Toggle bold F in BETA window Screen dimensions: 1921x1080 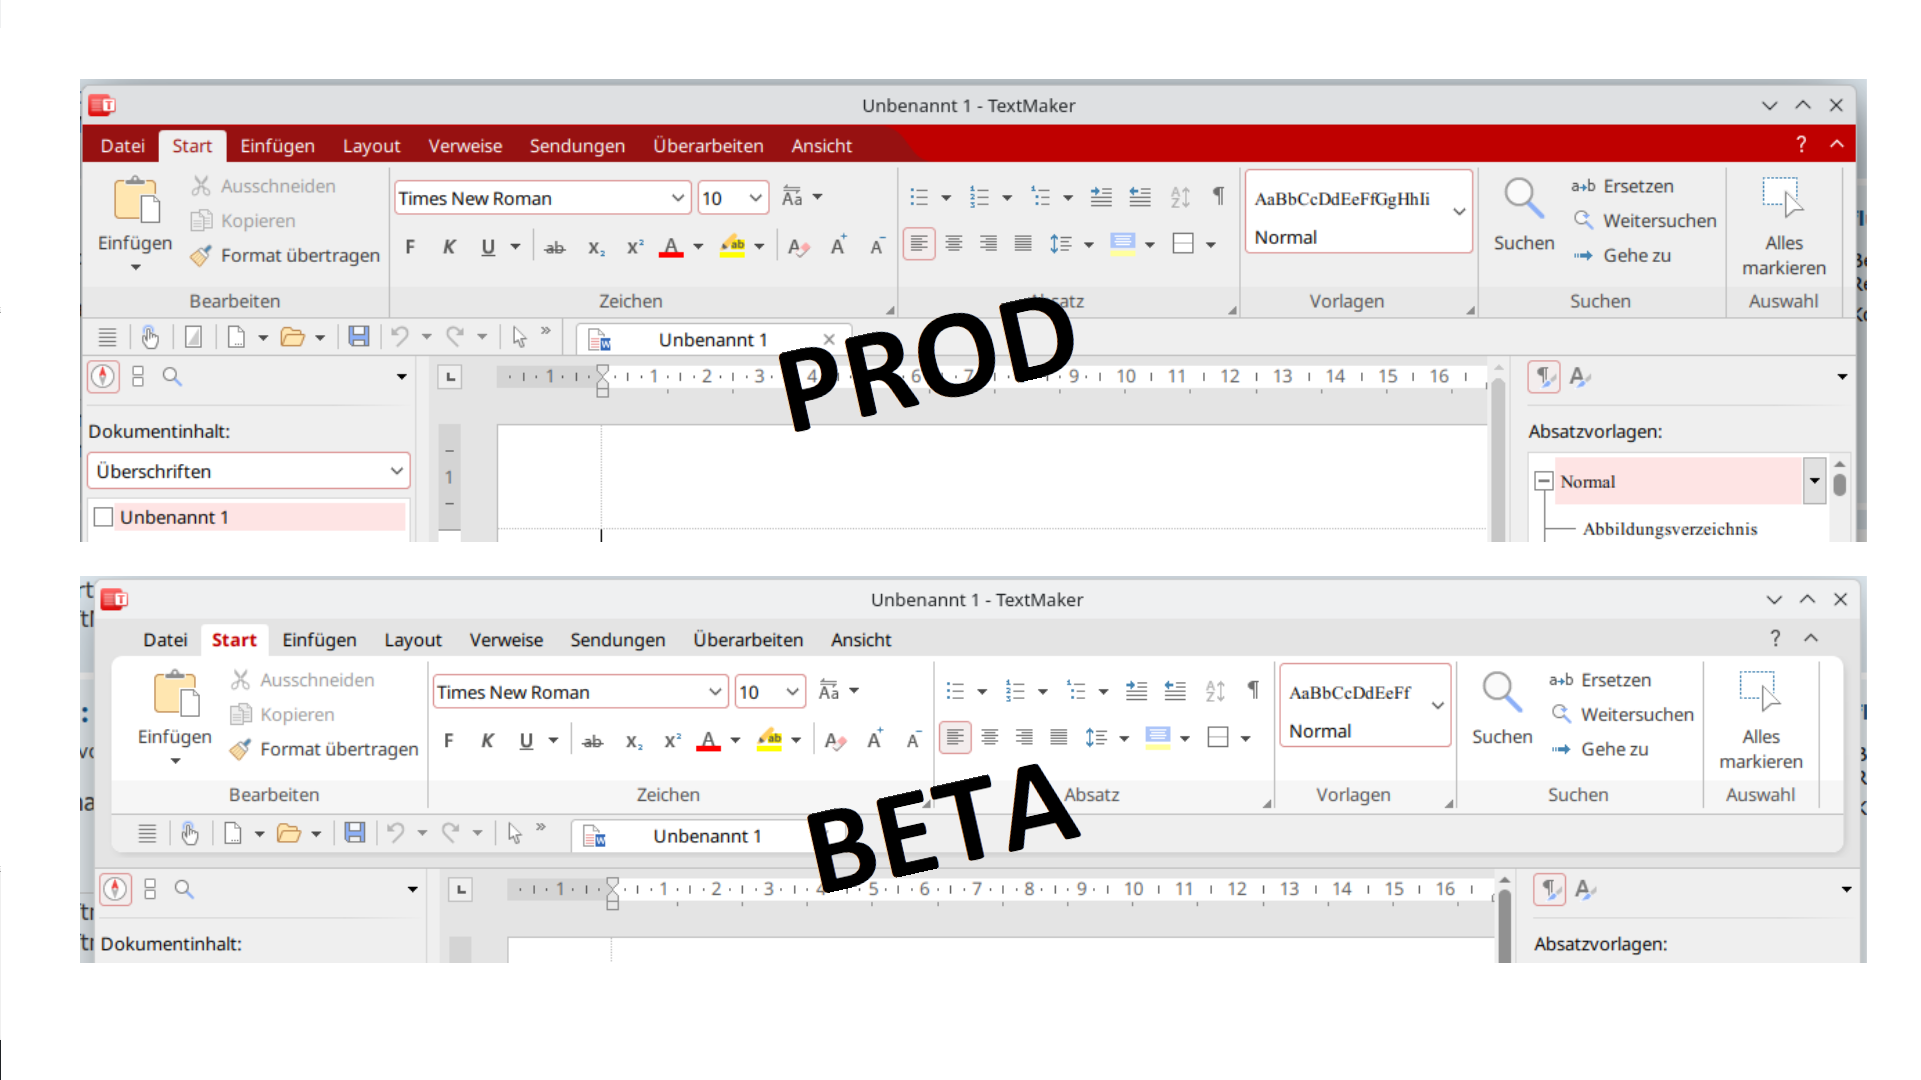449,741
